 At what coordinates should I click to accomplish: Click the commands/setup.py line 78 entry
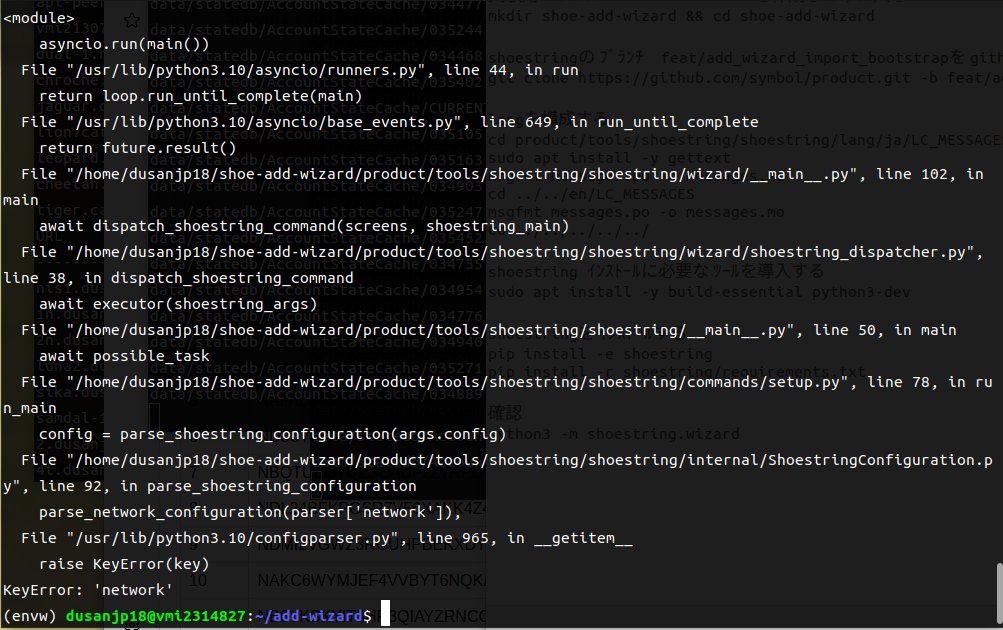pos(507,382)
